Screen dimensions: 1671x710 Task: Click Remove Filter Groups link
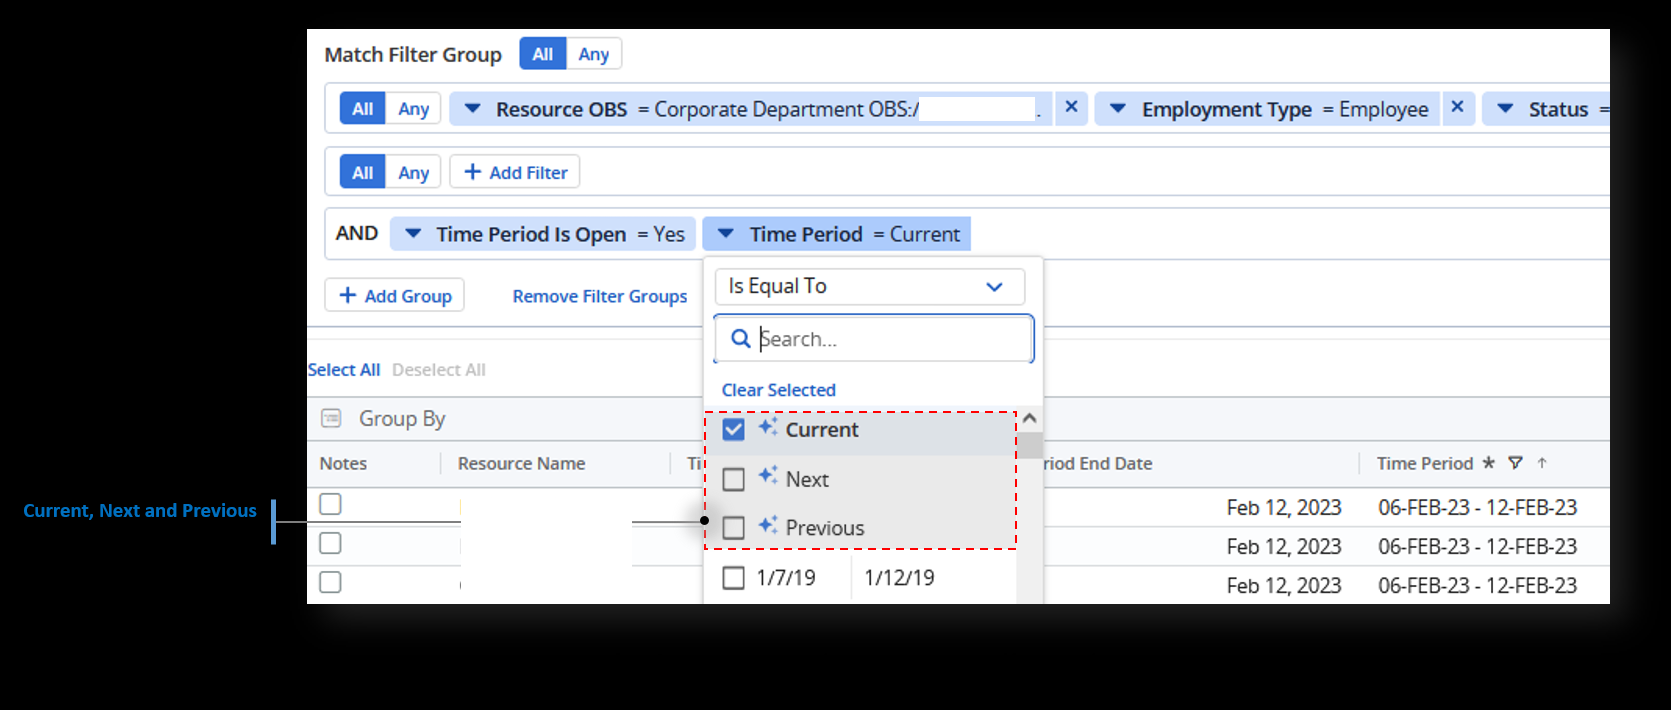600,296
